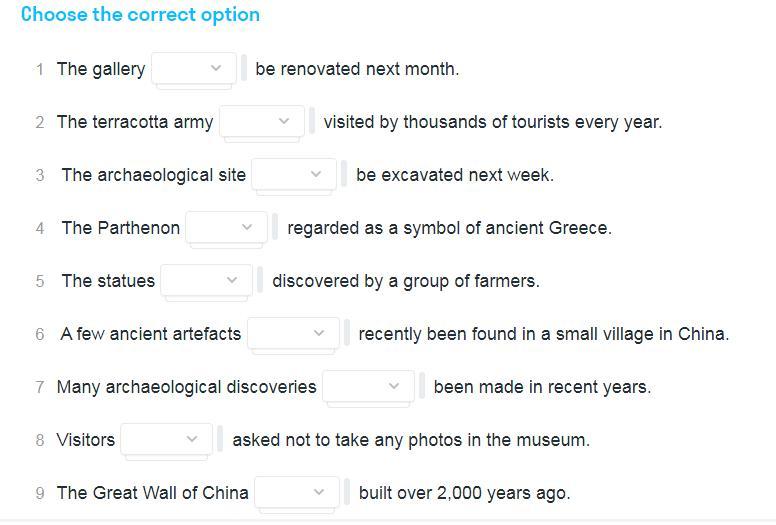Expand the dropdown after 'The terracotta army'
Viewport: 776px width, 525px height.
pyautogui.click(x=262, y=122)
